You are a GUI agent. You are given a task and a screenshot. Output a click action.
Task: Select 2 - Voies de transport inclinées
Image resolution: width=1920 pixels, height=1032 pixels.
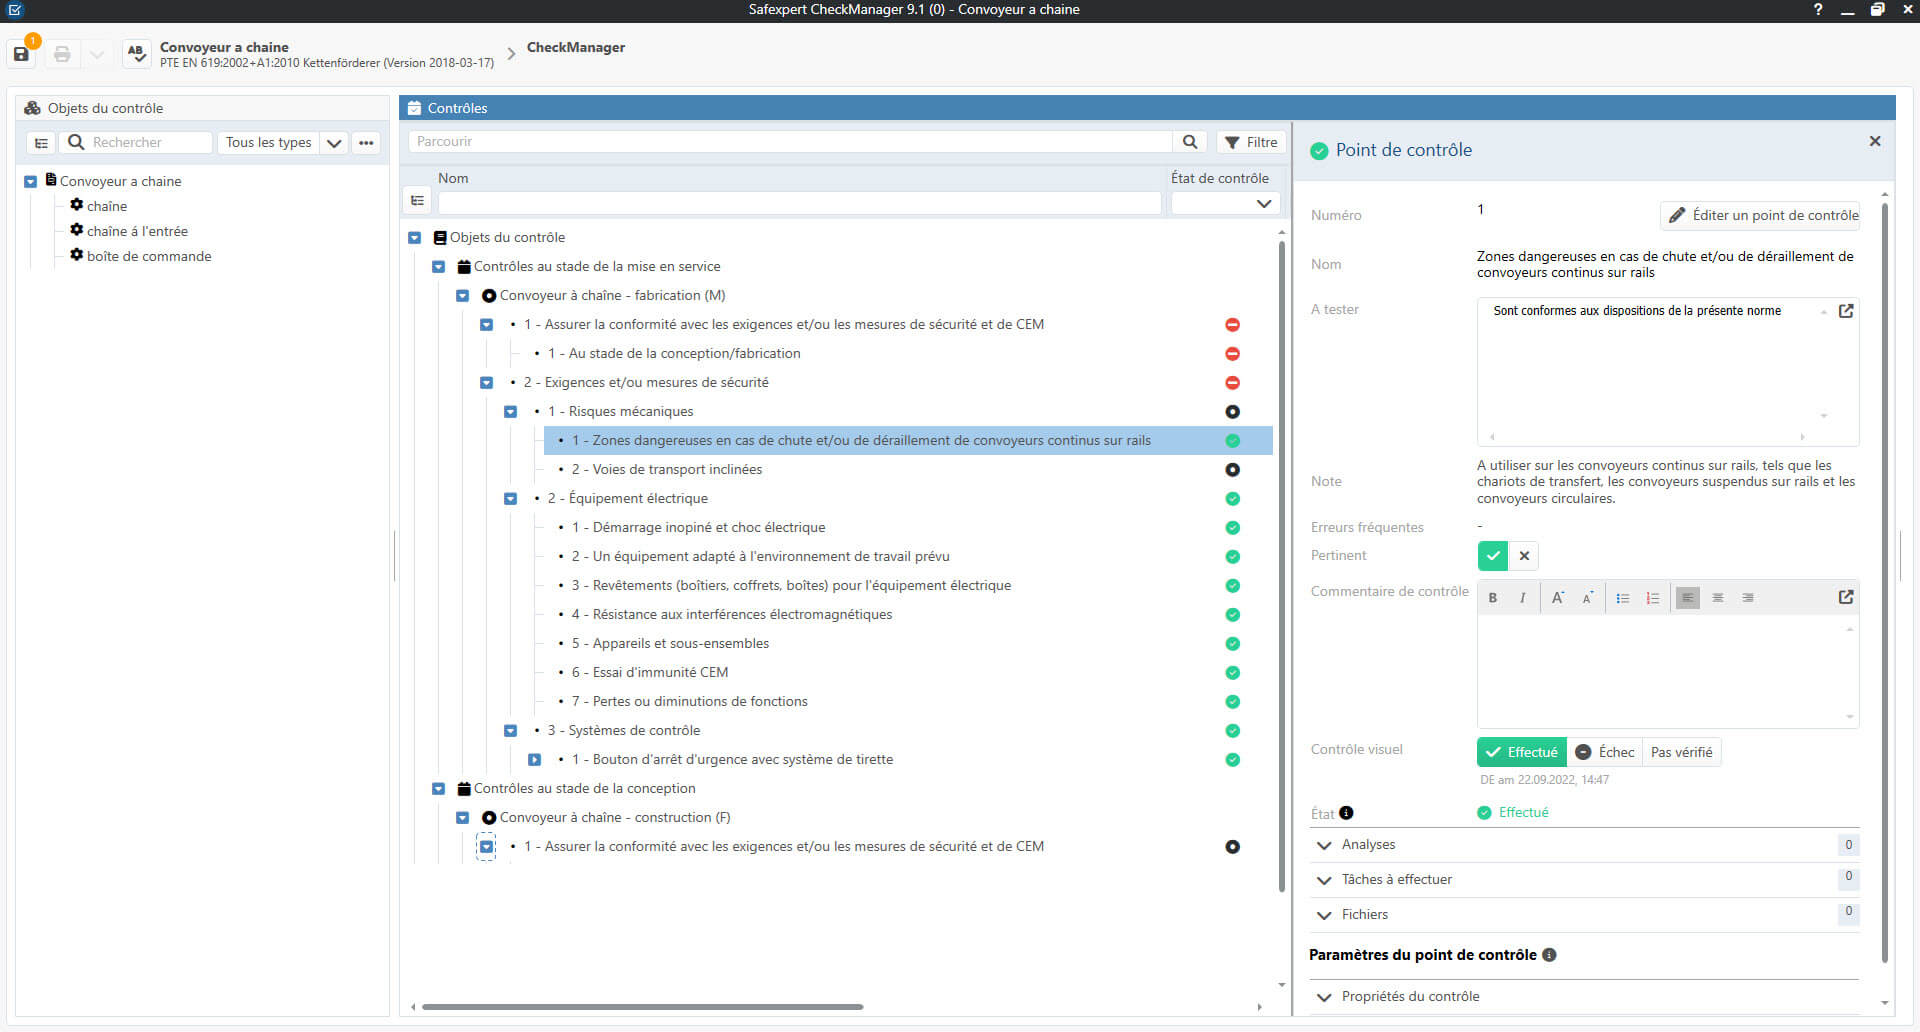tap(676, 470)
